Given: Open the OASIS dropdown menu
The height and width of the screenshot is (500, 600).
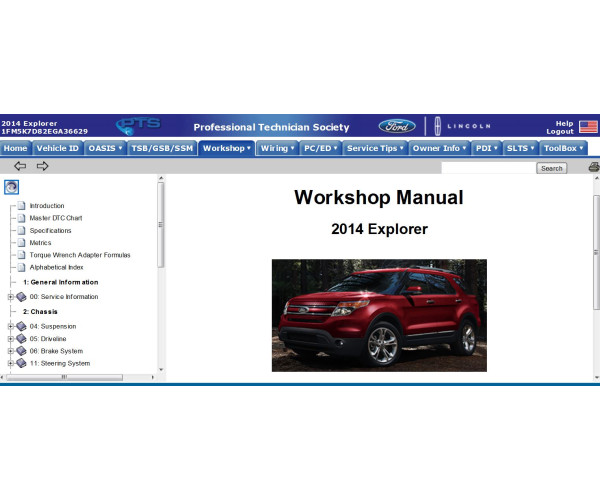Looking at the screenshot, I should click(x=105, y=148).
